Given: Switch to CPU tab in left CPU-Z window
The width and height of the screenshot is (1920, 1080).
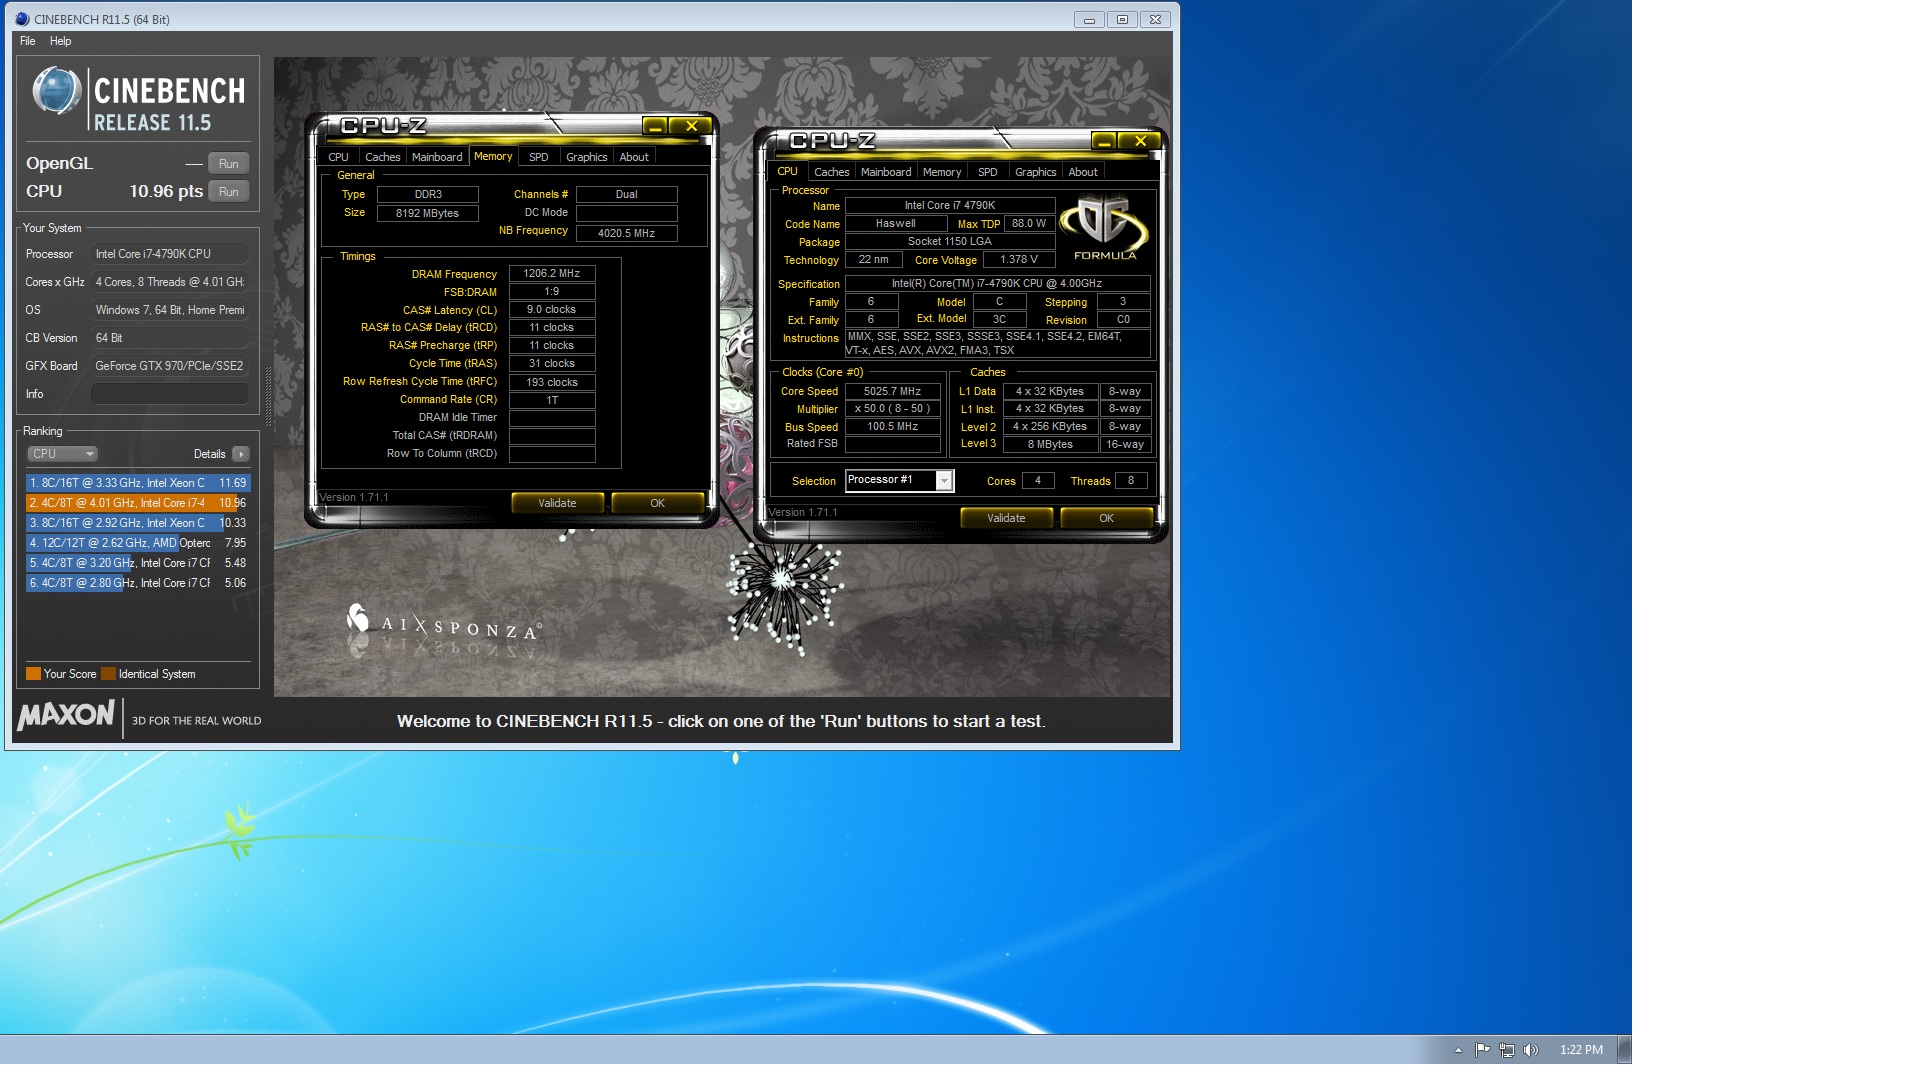Looking at the screenshot, I should 338,157.
